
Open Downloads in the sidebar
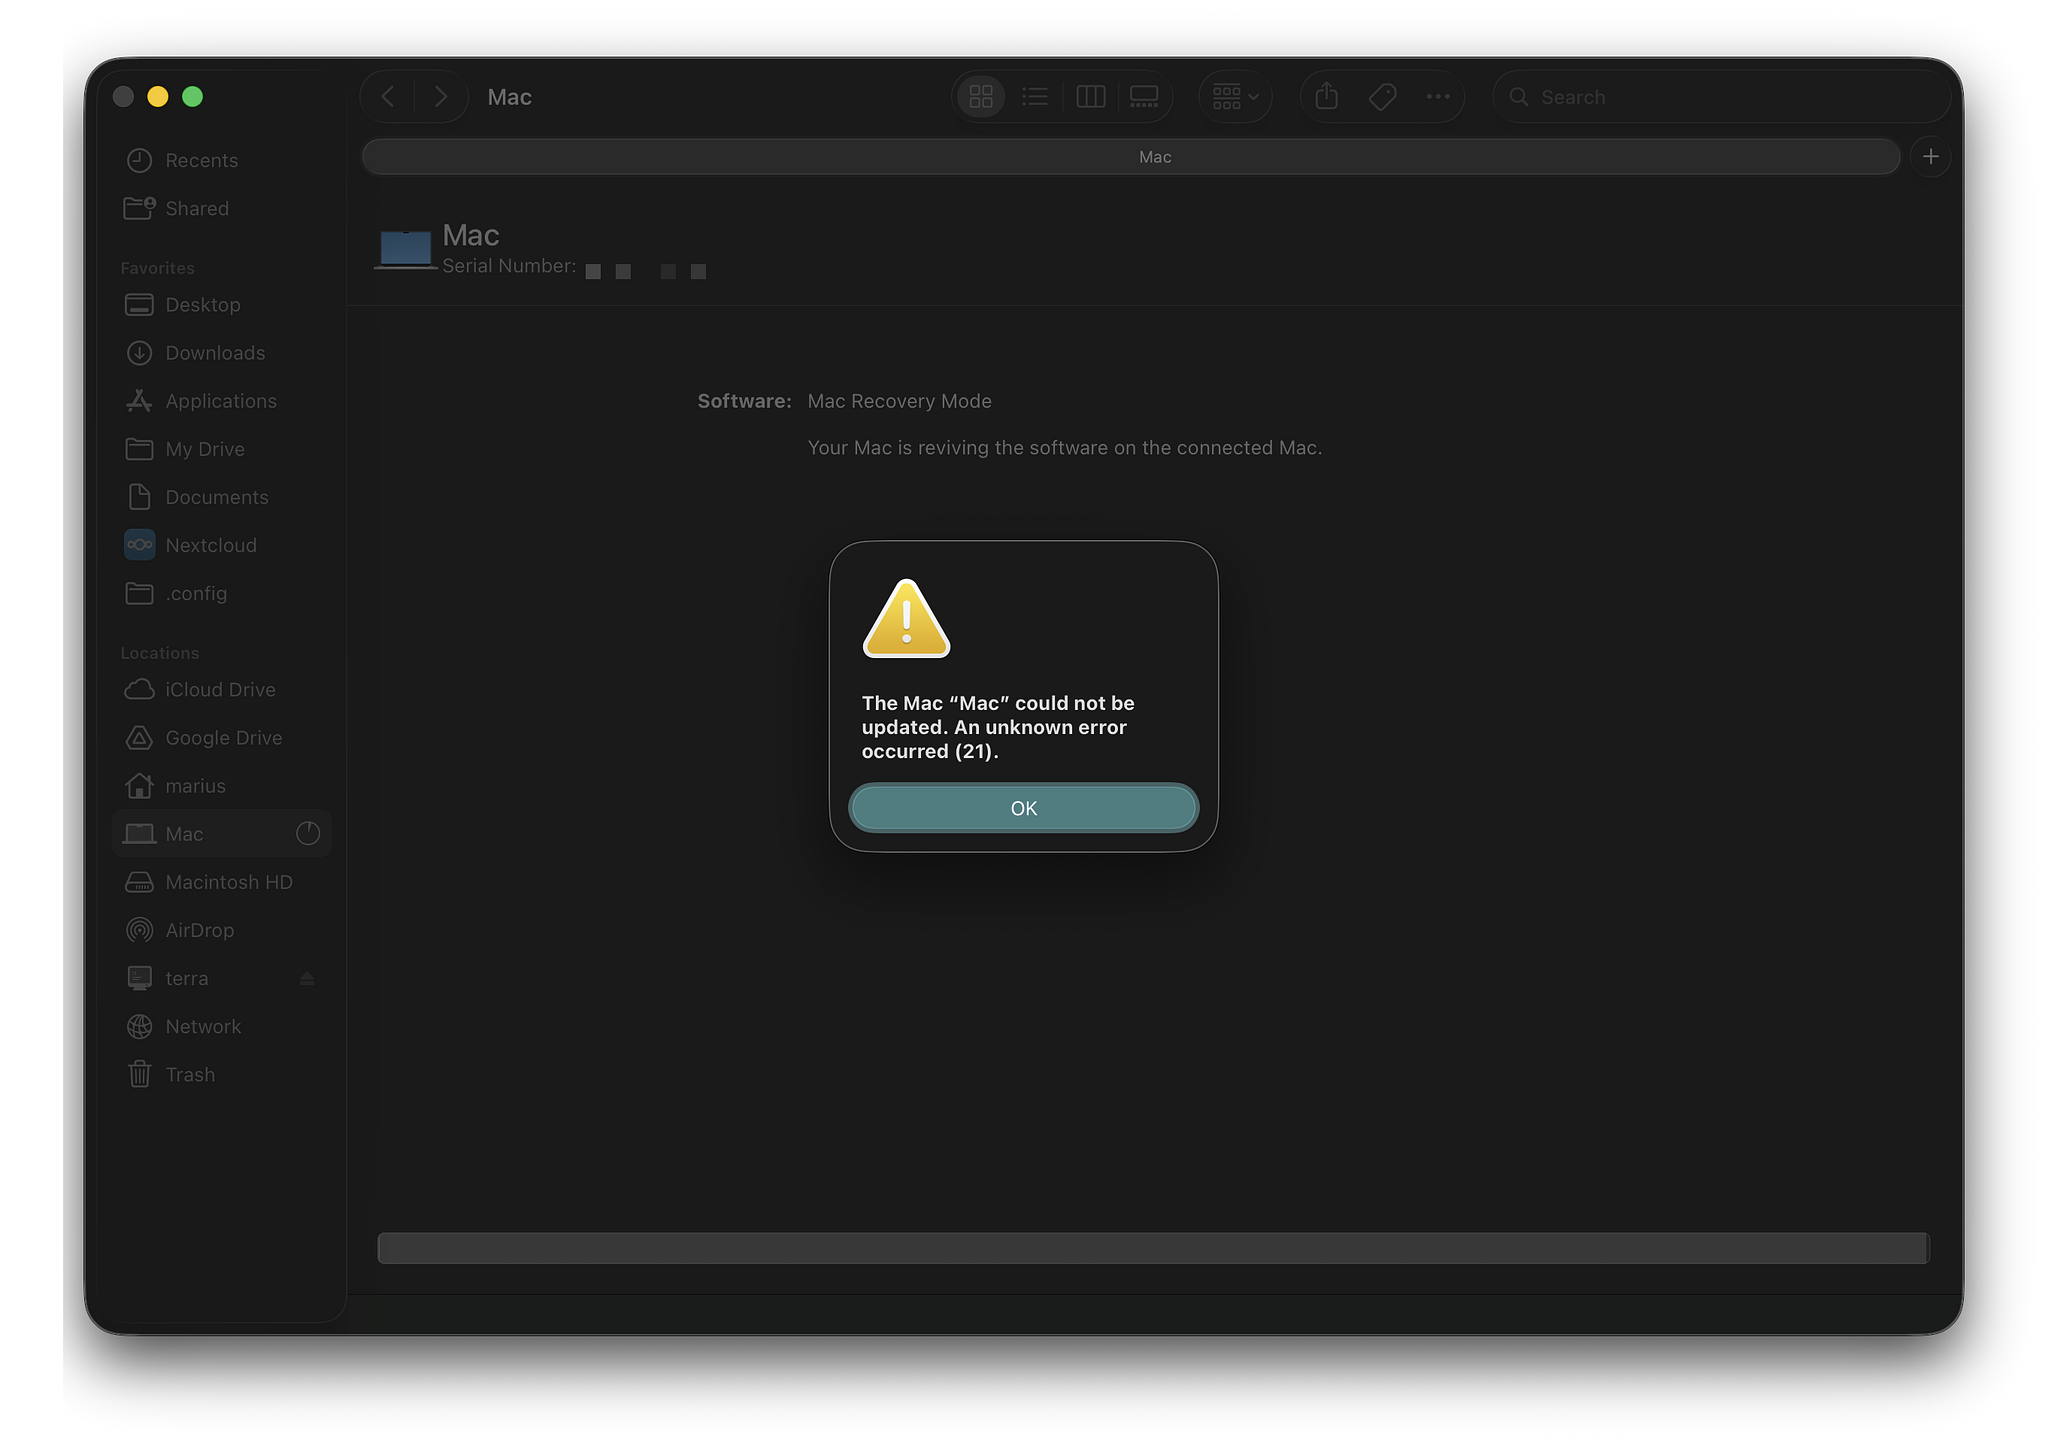(x=215, y=353)
